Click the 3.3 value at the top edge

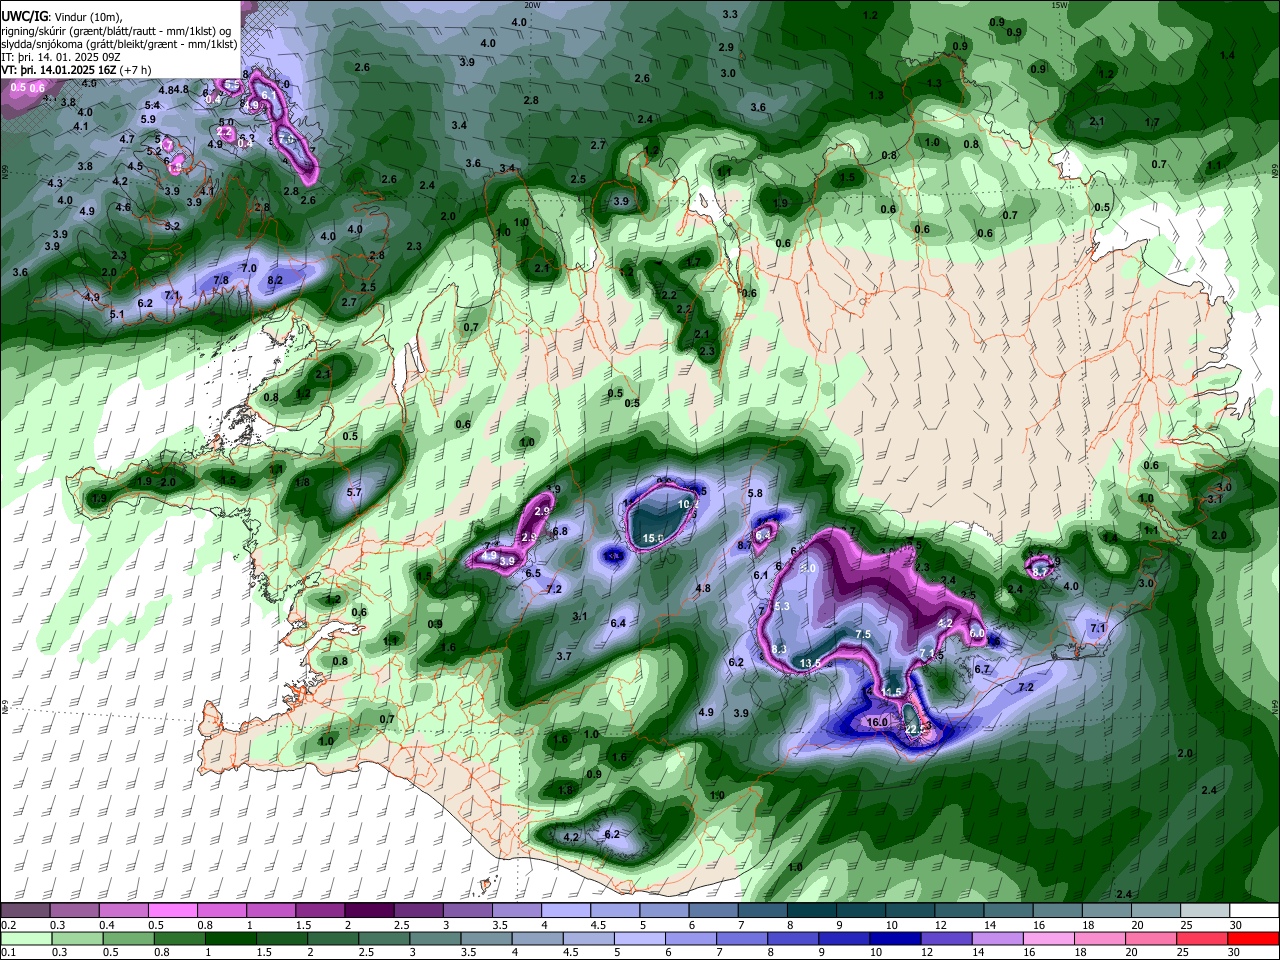click(730, 14)
